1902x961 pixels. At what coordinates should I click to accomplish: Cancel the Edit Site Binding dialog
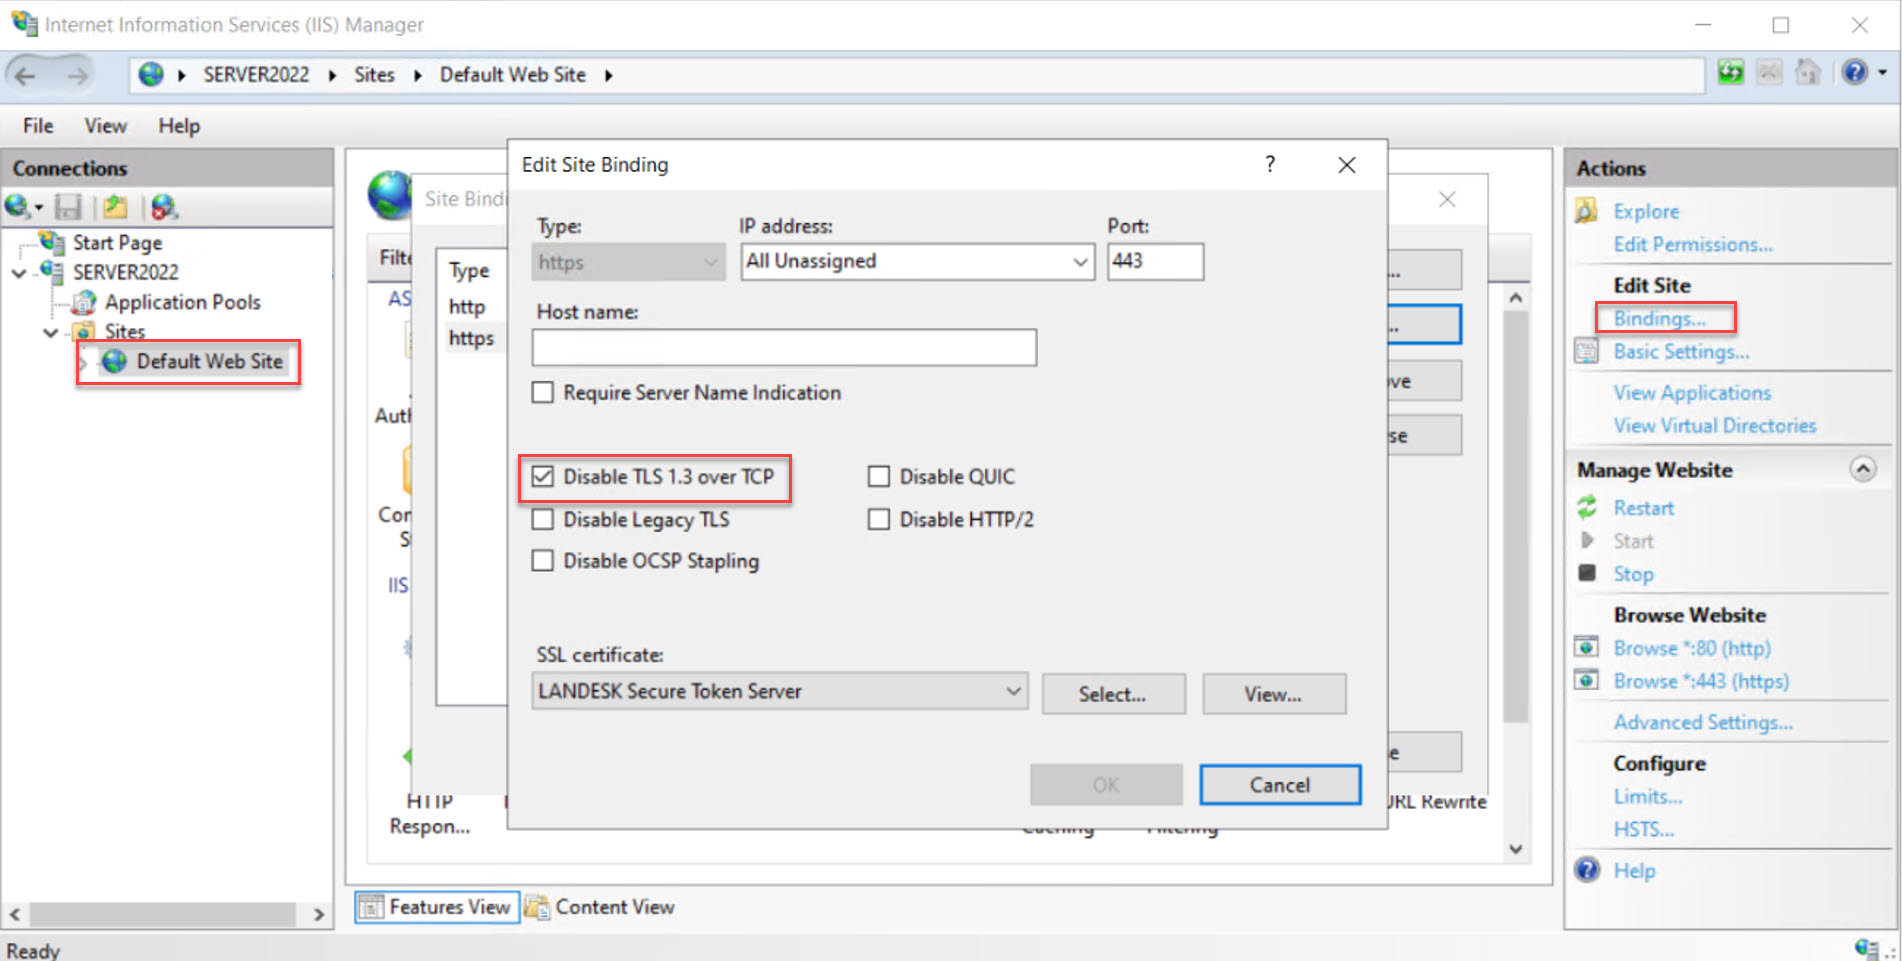click(1279, 784)
